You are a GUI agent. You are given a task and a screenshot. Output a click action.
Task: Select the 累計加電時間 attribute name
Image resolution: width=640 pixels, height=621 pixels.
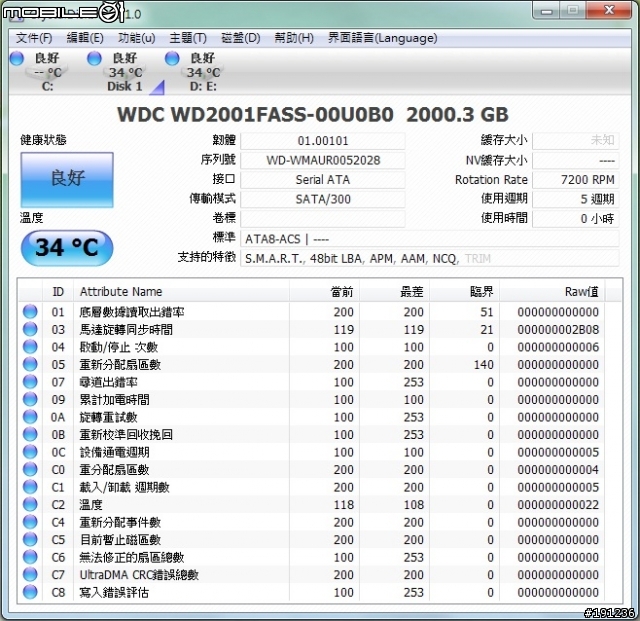coord(115,400)
